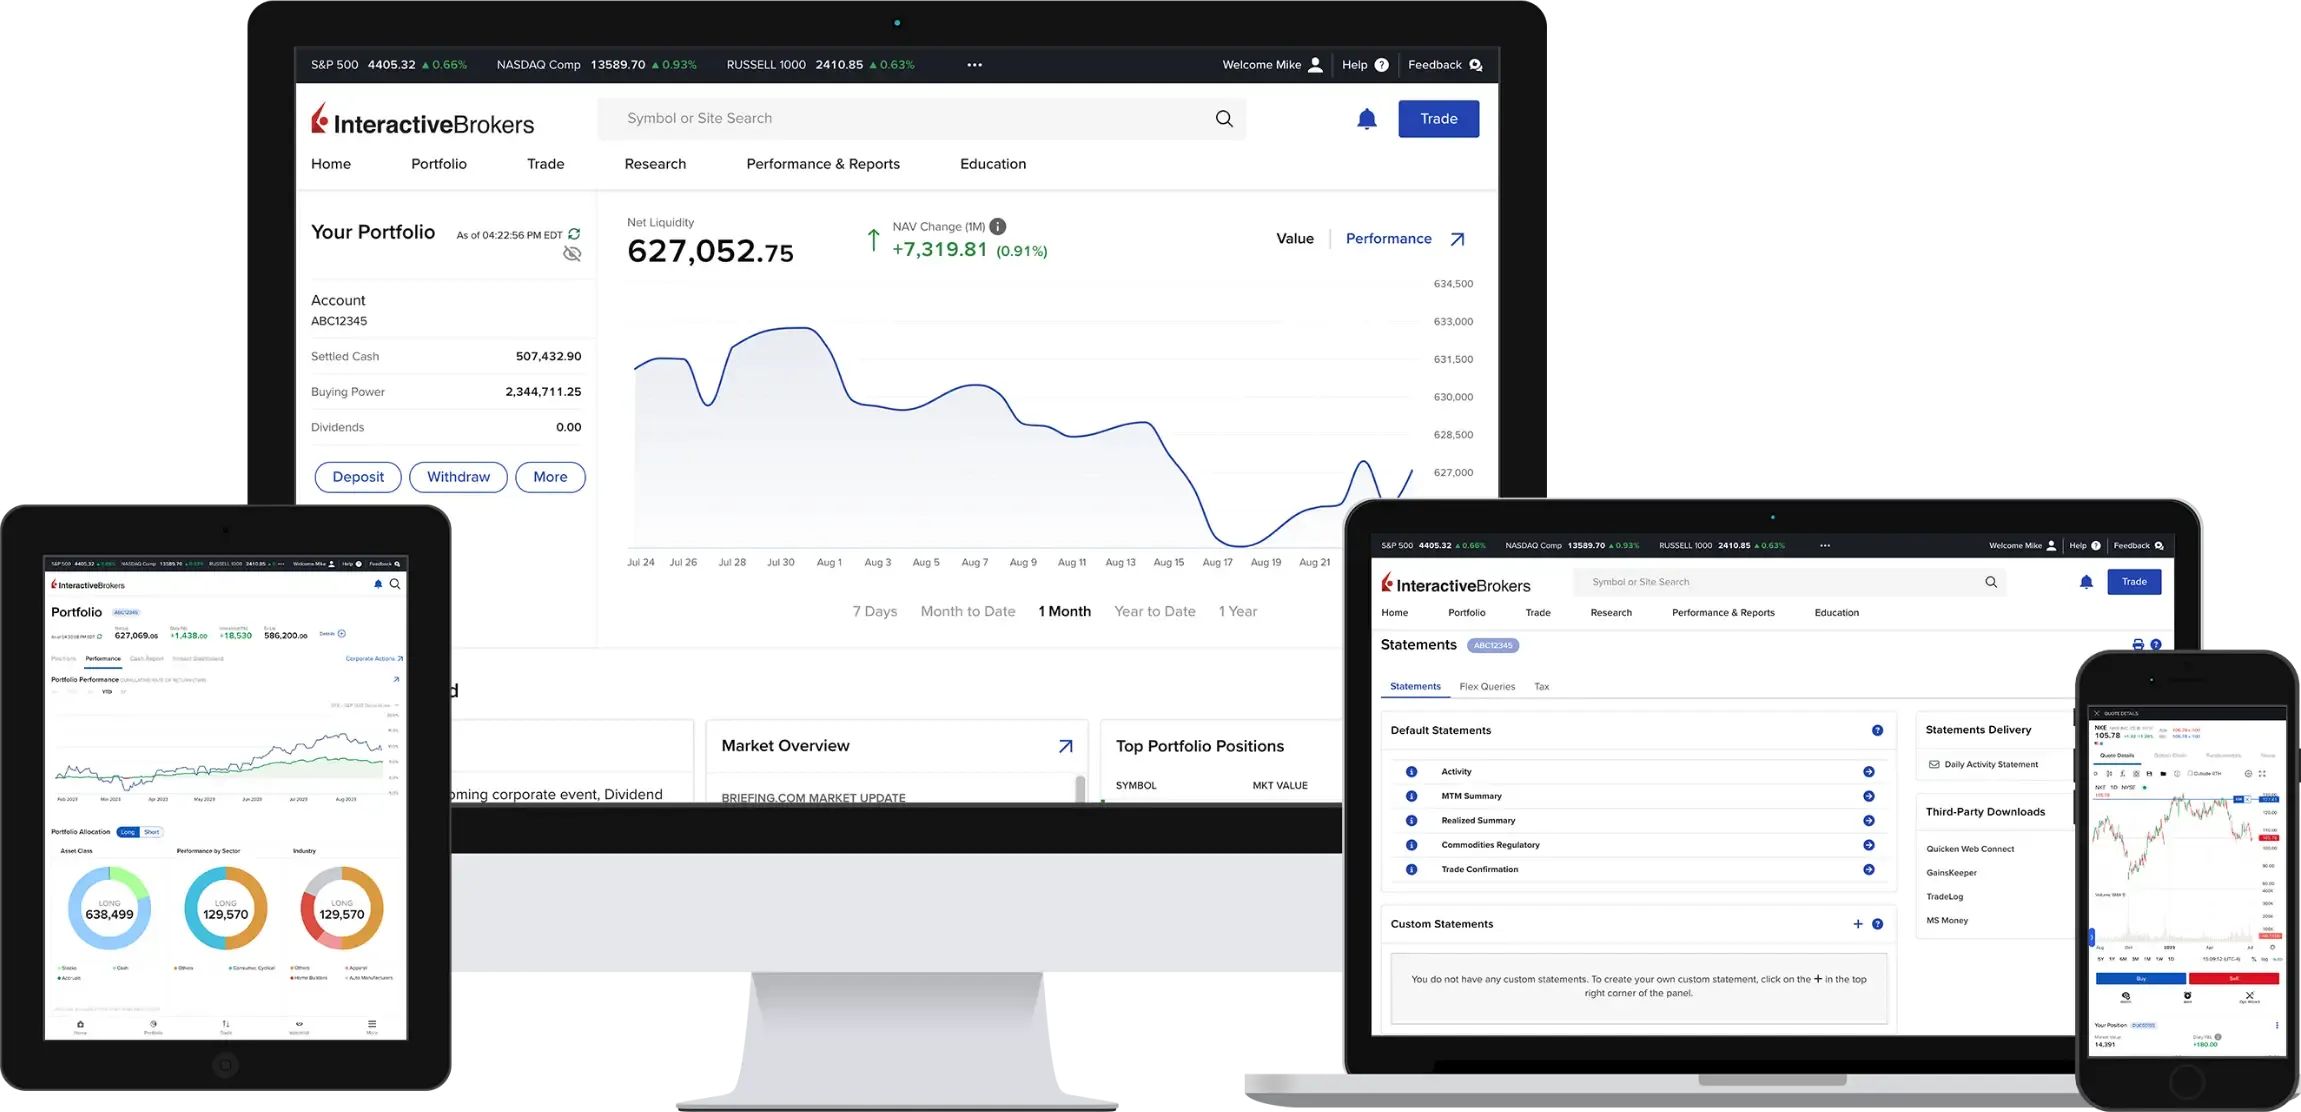Select the Education menu tab
2301x1112 pixels.
(993, 163)
